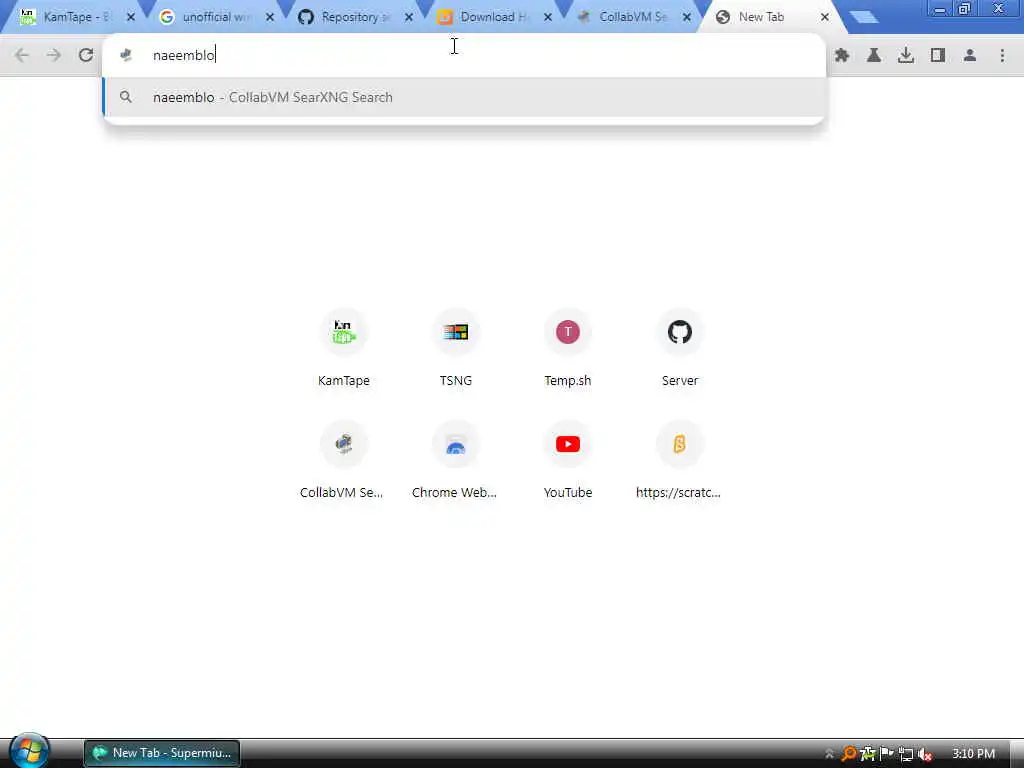Open the TSNG shortcut tile
Screen dimensions: 1024x768
[455, 349]
